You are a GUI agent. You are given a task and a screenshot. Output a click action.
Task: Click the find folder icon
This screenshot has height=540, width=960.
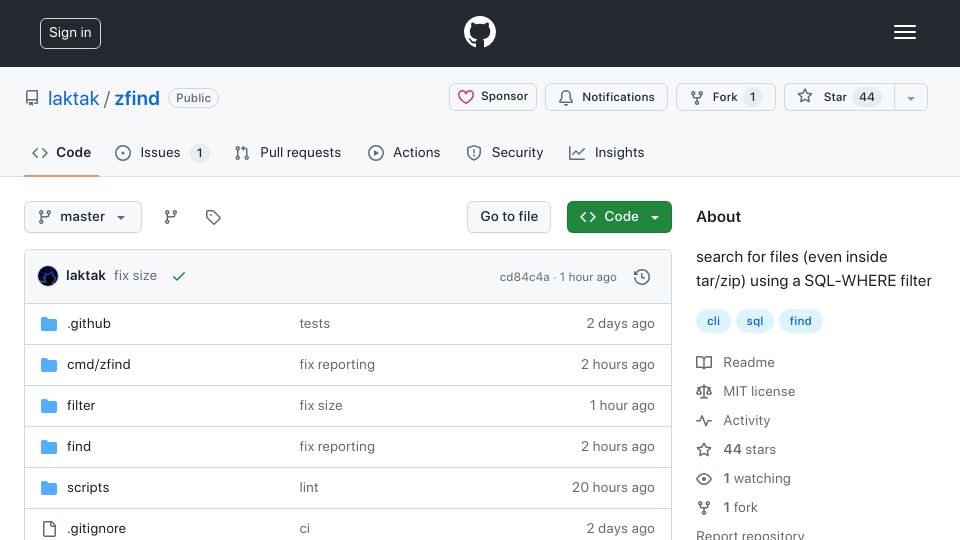(49, 447)
